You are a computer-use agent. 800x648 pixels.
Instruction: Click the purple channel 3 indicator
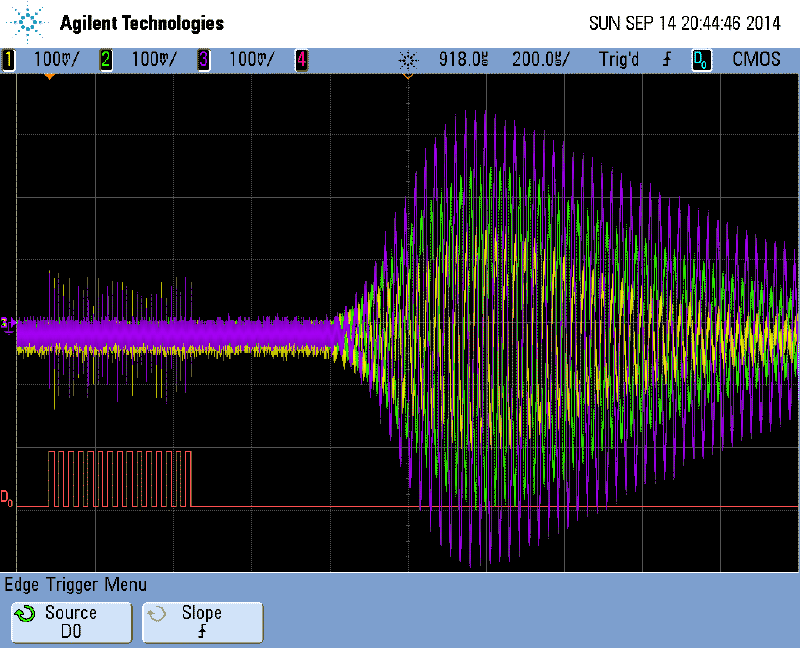coord(204,60)
